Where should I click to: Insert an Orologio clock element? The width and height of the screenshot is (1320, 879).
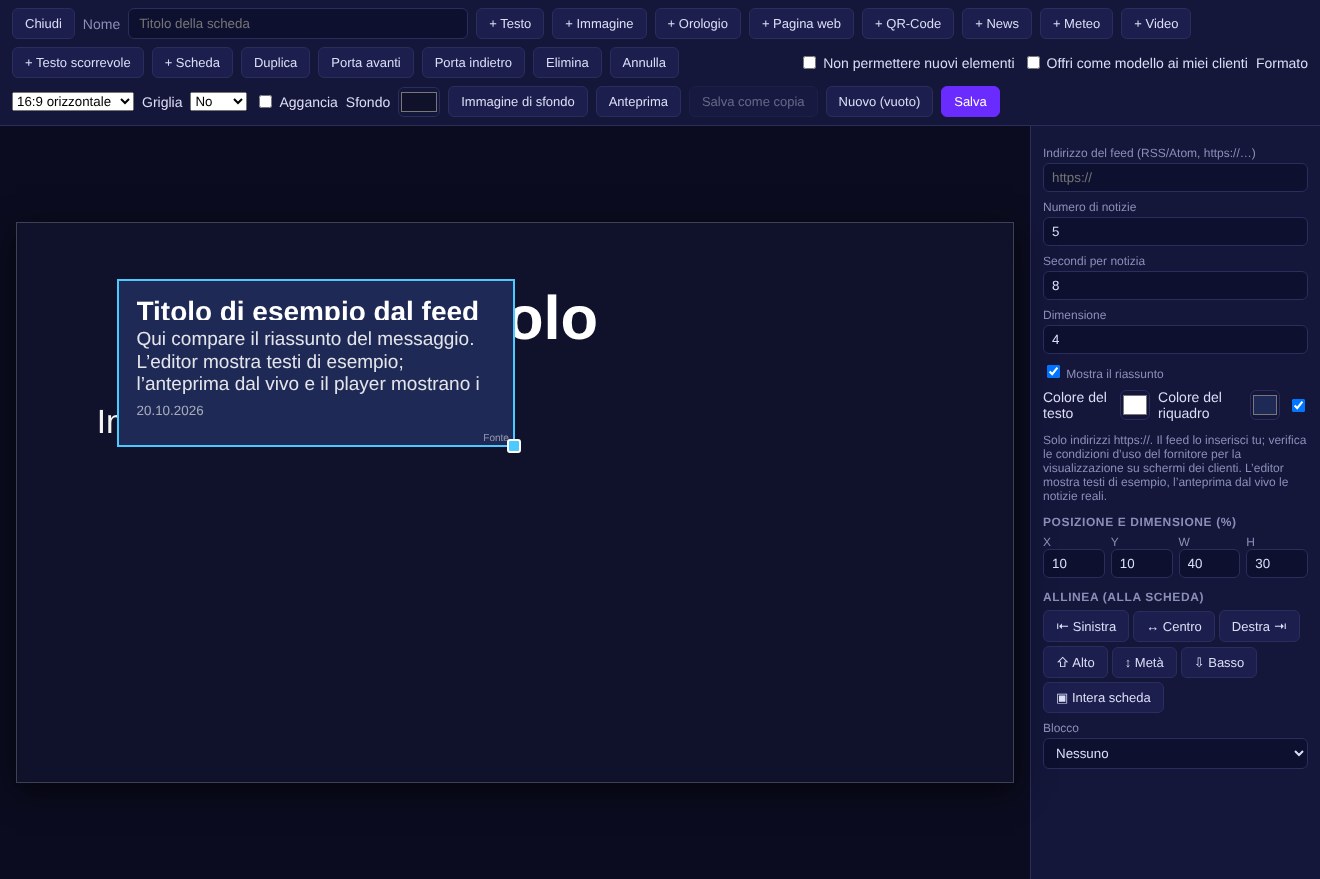click(698, 23)
